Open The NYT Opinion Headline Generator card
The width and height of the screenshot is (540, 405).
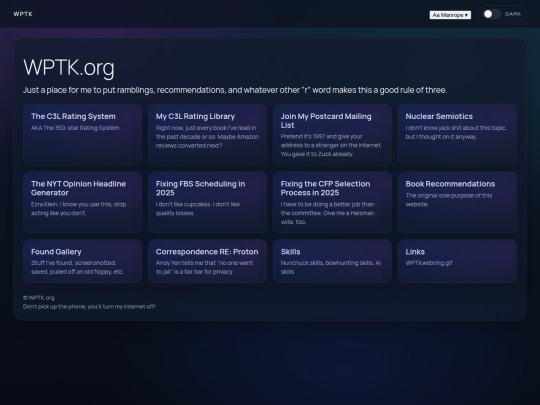tap(83, 202)
